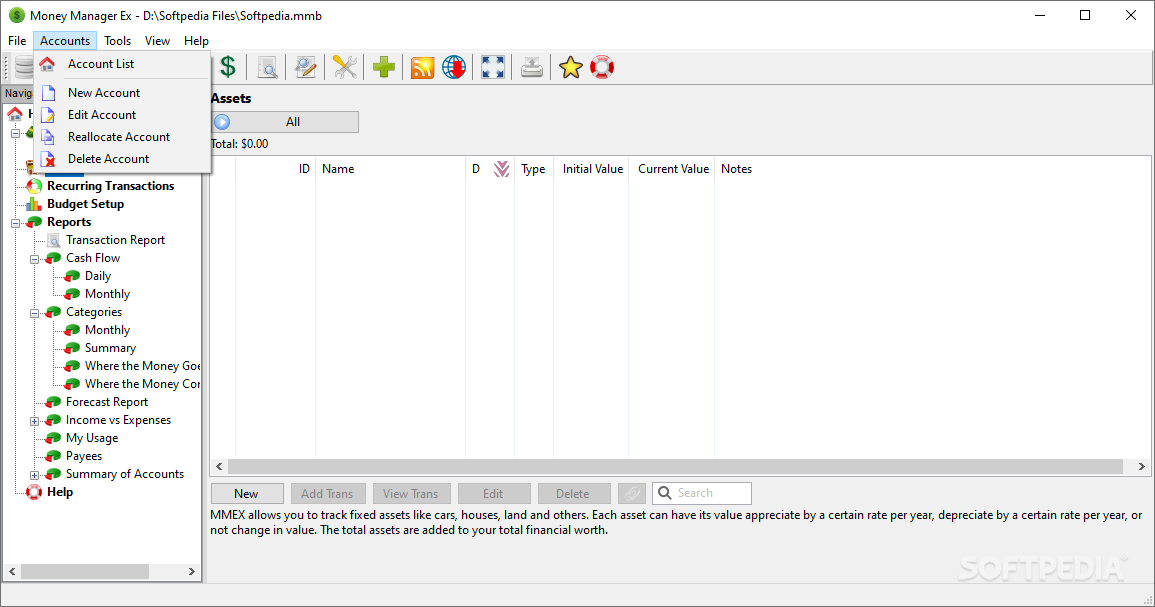Collapse the Cash Flow tree node
This screenshot has width=1155, height=607.
(x=34, y=259)
